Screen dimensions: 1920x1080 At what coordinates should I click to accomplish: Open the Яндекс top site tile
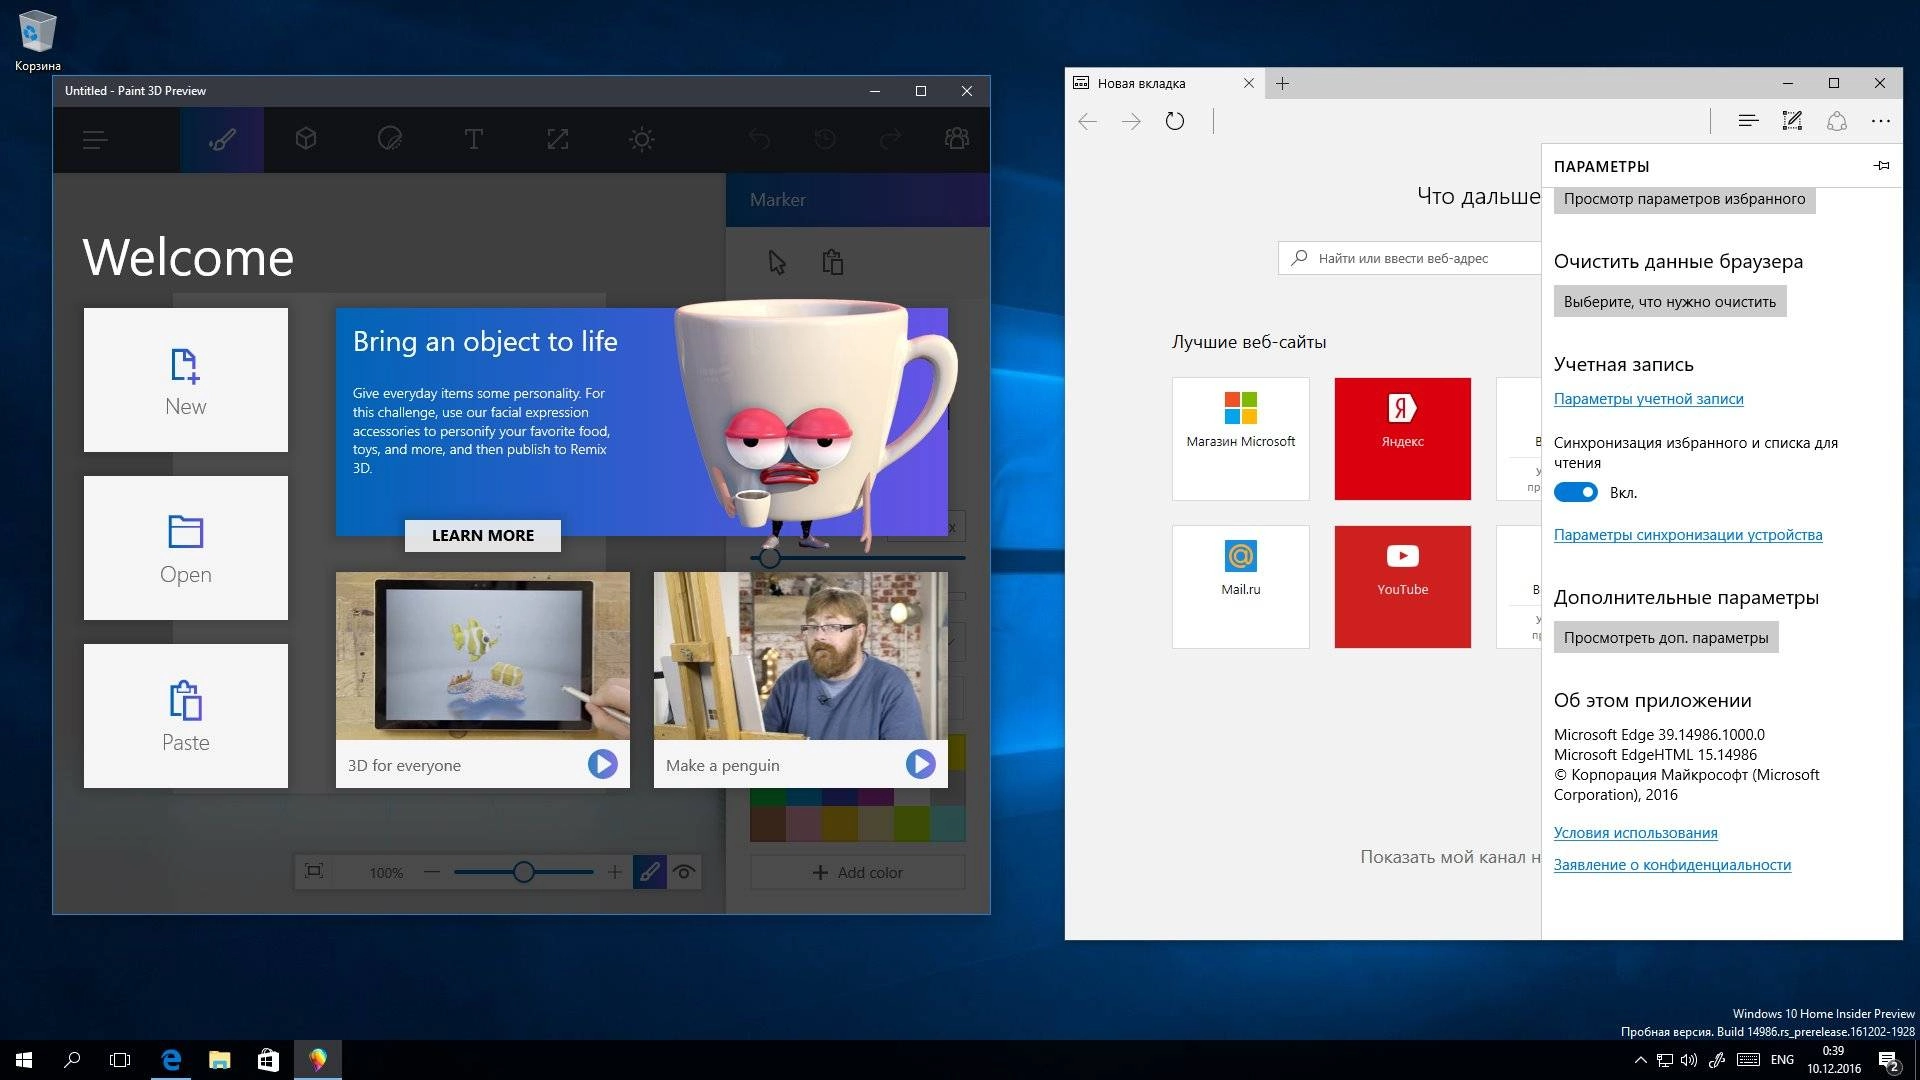[1403, 439]
